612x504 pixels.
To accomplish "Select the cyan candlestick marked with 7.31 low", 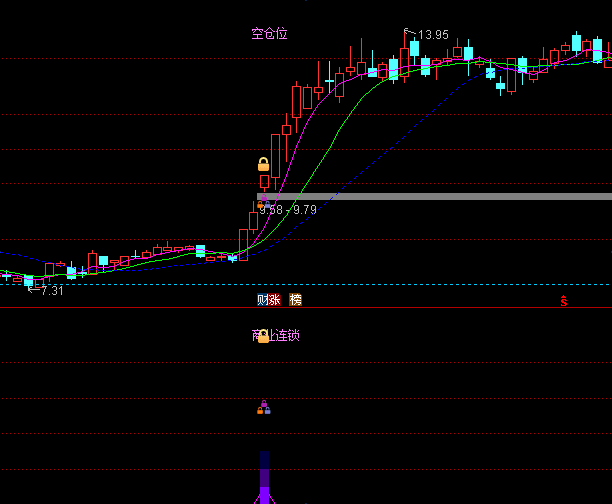I will coord(28,280).
